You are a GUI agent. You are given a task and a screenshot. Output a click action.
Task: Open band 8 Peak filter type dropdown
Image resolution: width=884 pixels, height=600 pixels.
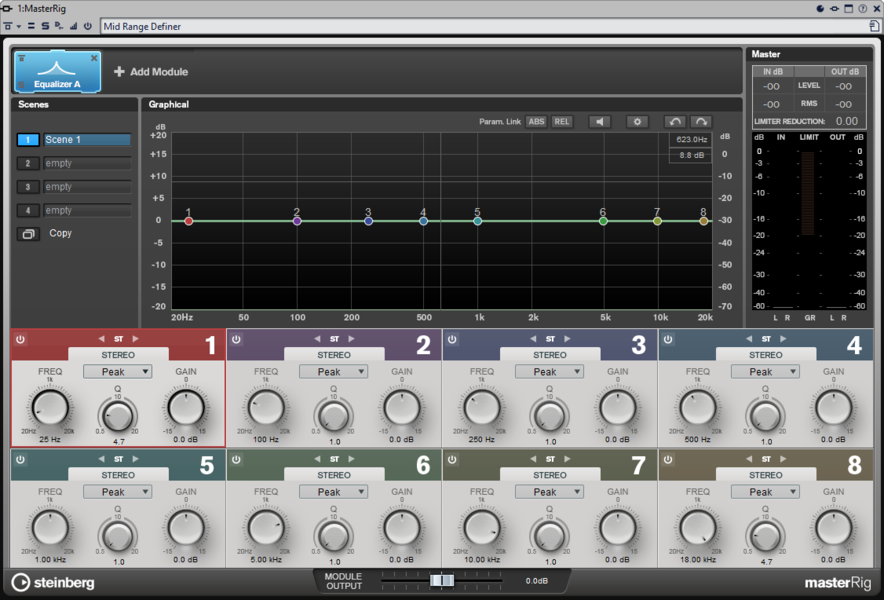tap(765, 492)
